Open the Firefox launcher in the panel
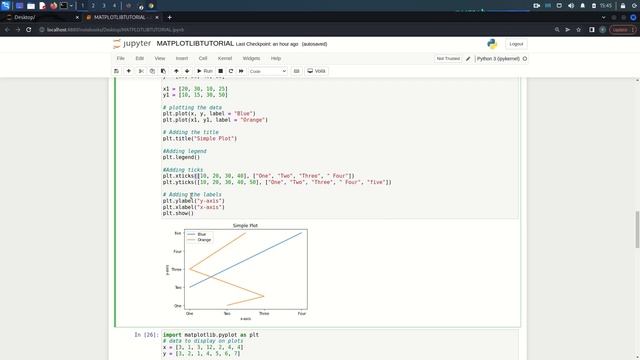The width and height of the screenshot is (640, 360). [53, 6]
